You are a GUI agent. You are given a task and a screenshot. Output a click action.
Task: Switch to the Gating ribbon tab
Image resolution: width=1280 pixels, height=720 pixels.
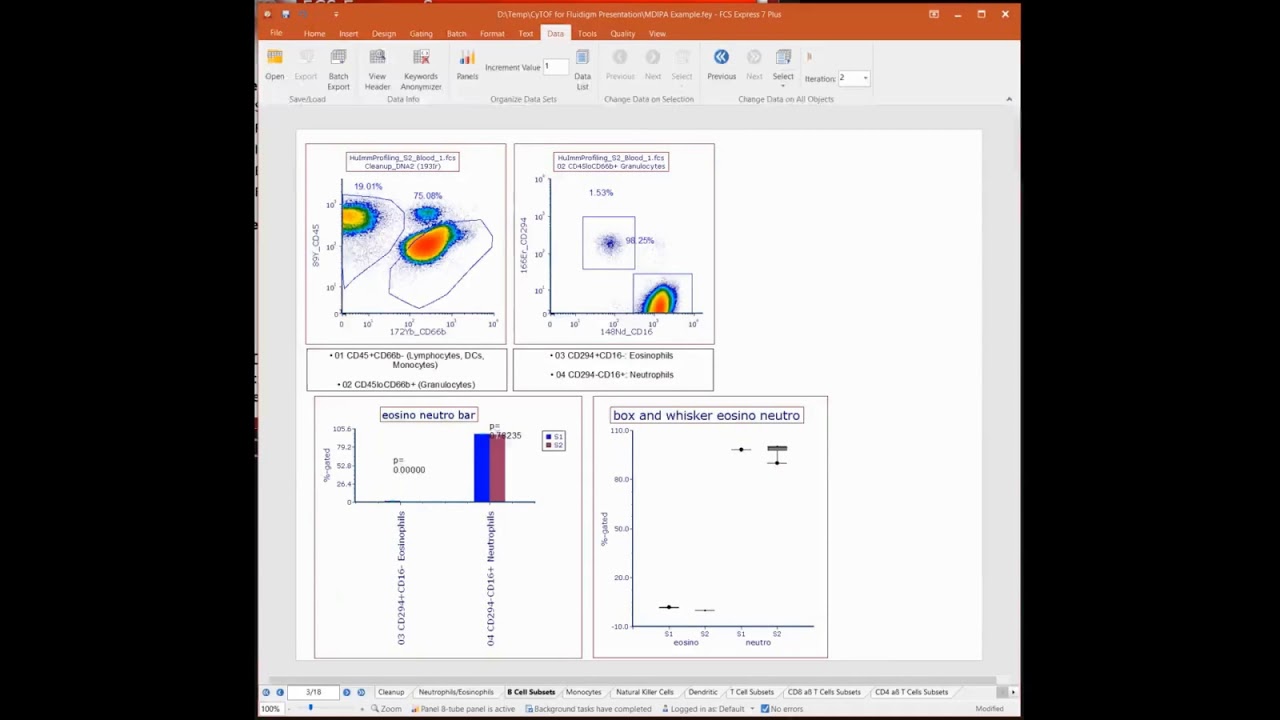click(421, 34)
